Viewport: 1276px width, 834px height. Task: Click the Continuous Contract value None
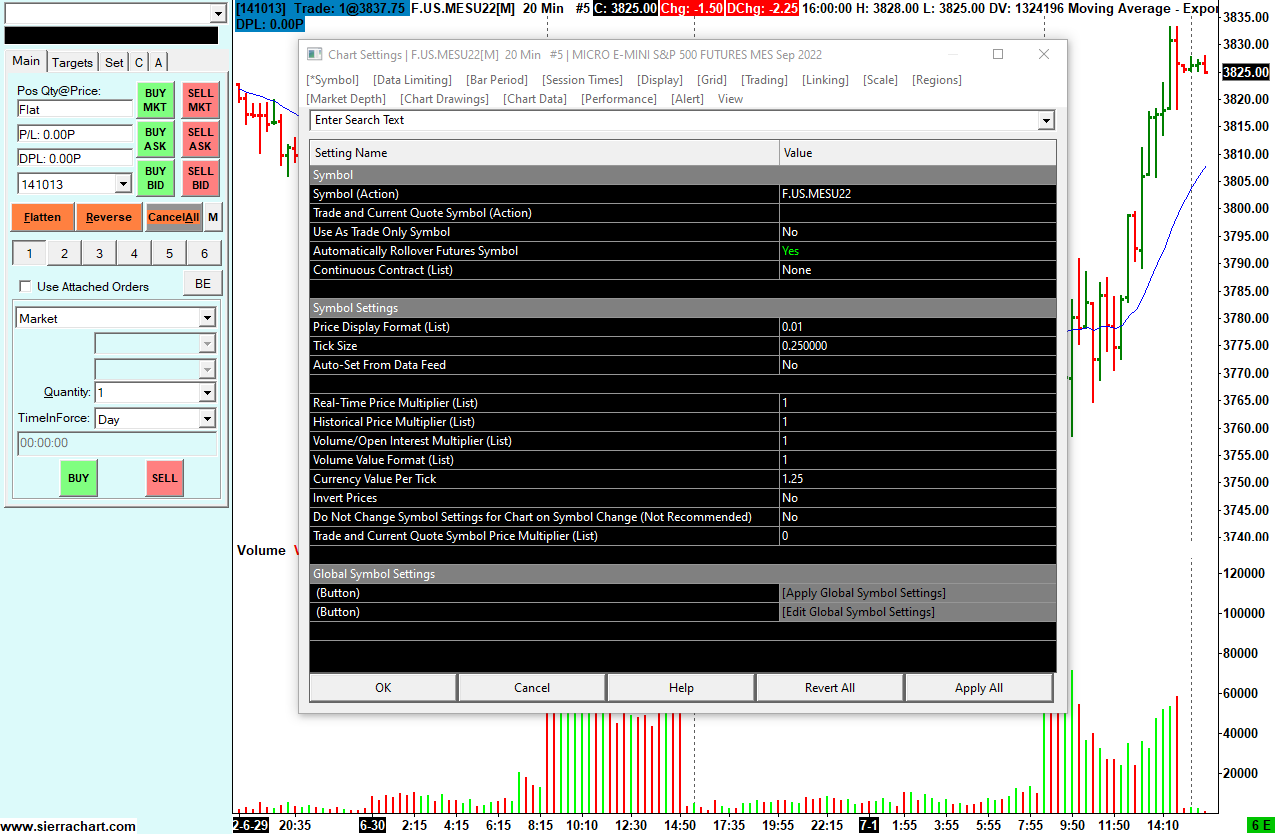click(x=918, y=270)
